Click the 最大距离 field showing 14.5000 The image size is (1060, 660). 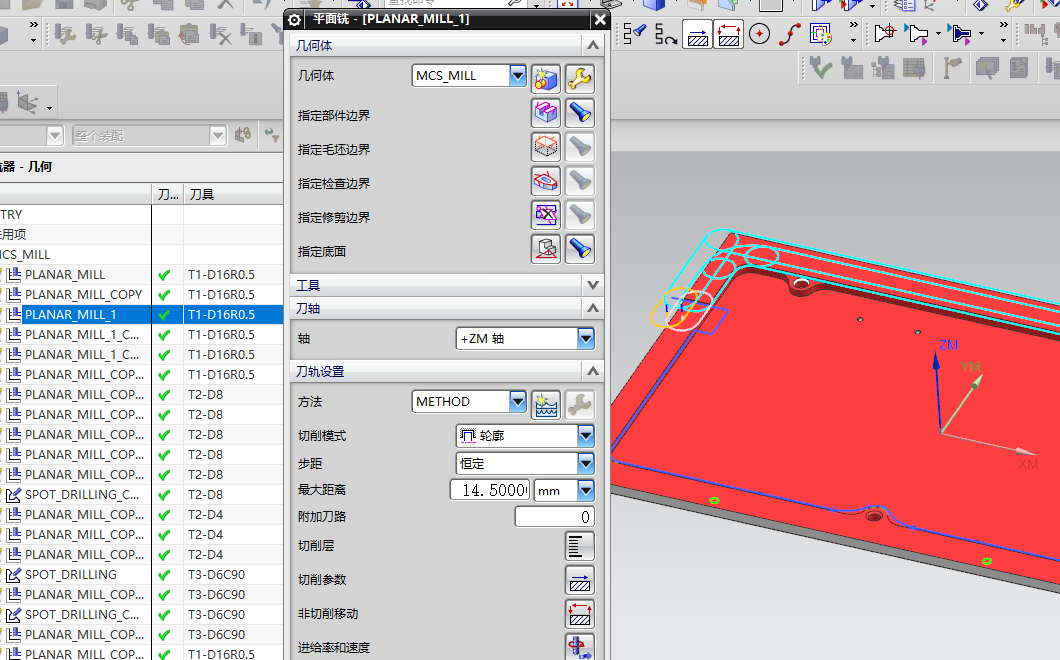tap(490, 490)
